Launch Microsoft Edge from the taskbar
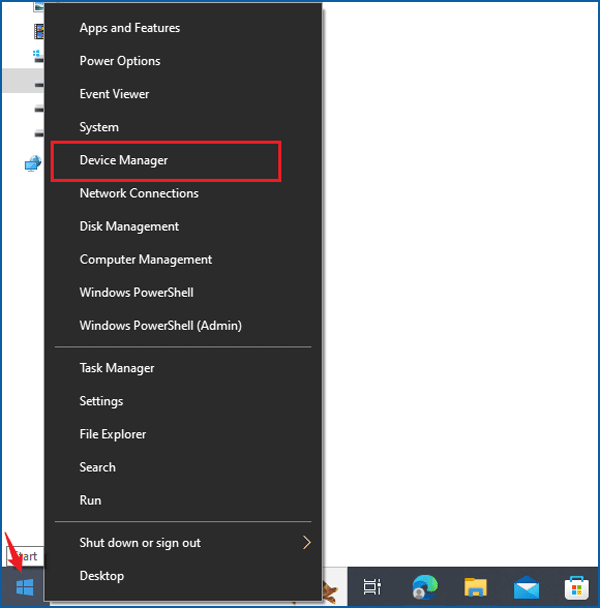 coord(425,587)
